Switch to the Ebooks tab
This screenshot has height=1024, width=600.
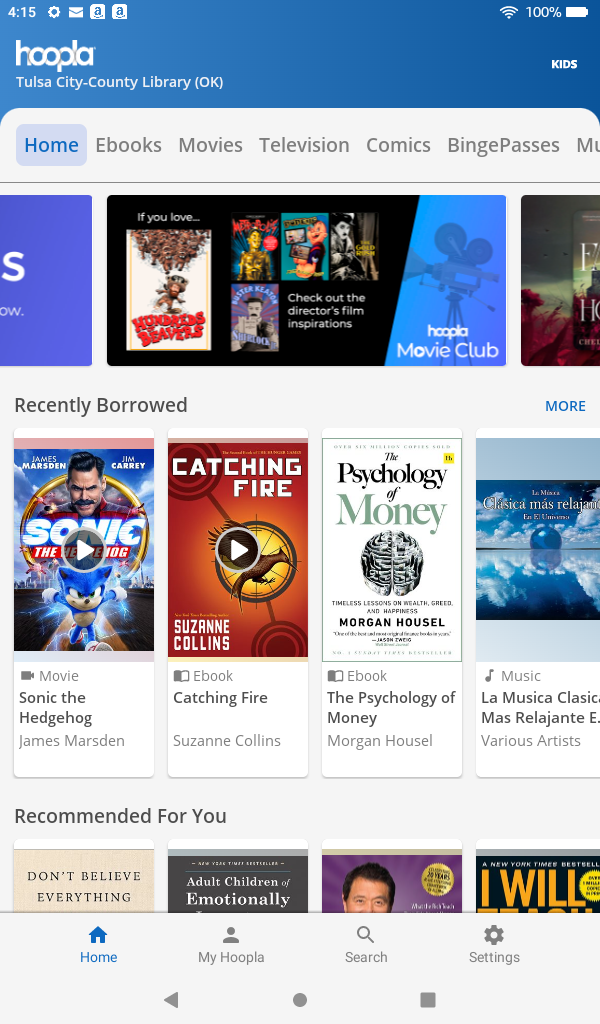[129, 145]
